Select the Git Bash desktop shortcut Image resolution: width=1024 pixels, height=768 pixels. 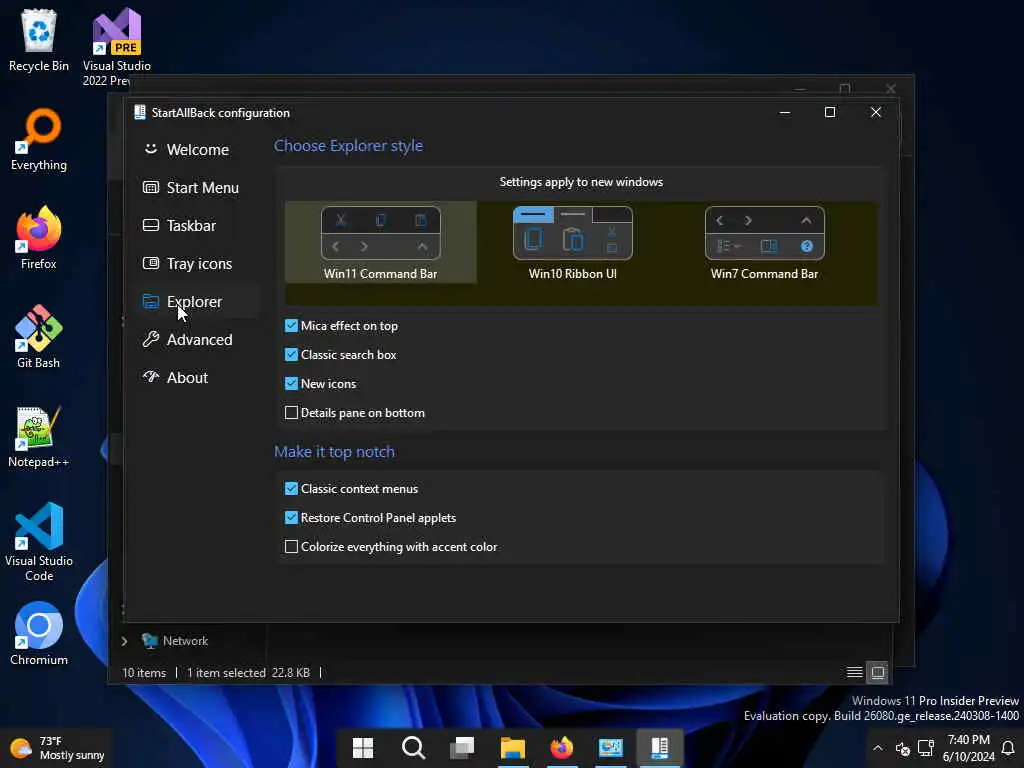pos(39,337)
